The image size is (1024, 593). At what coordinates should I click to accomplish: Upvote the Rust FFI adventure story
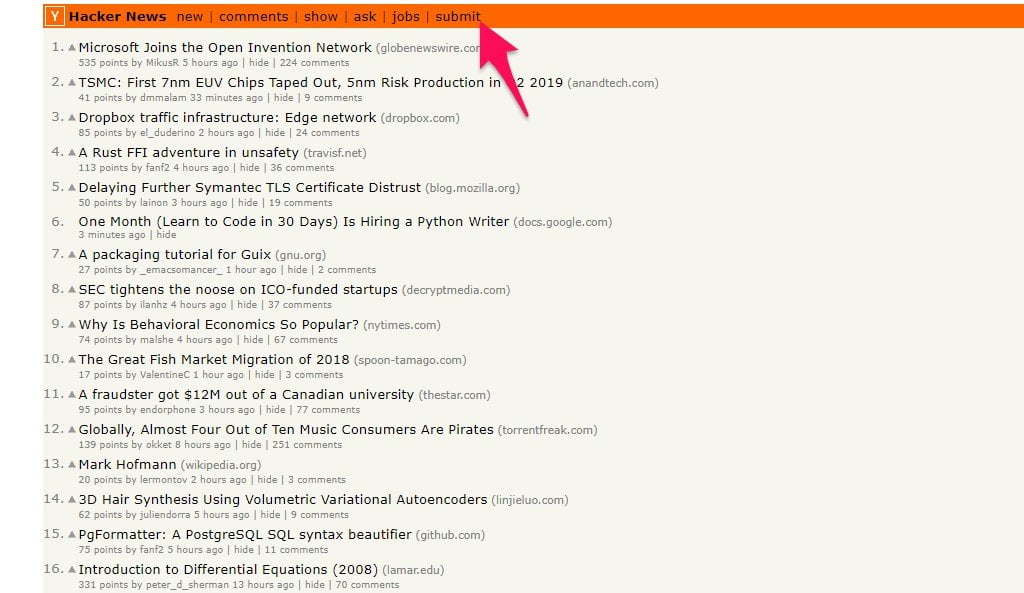72,152
